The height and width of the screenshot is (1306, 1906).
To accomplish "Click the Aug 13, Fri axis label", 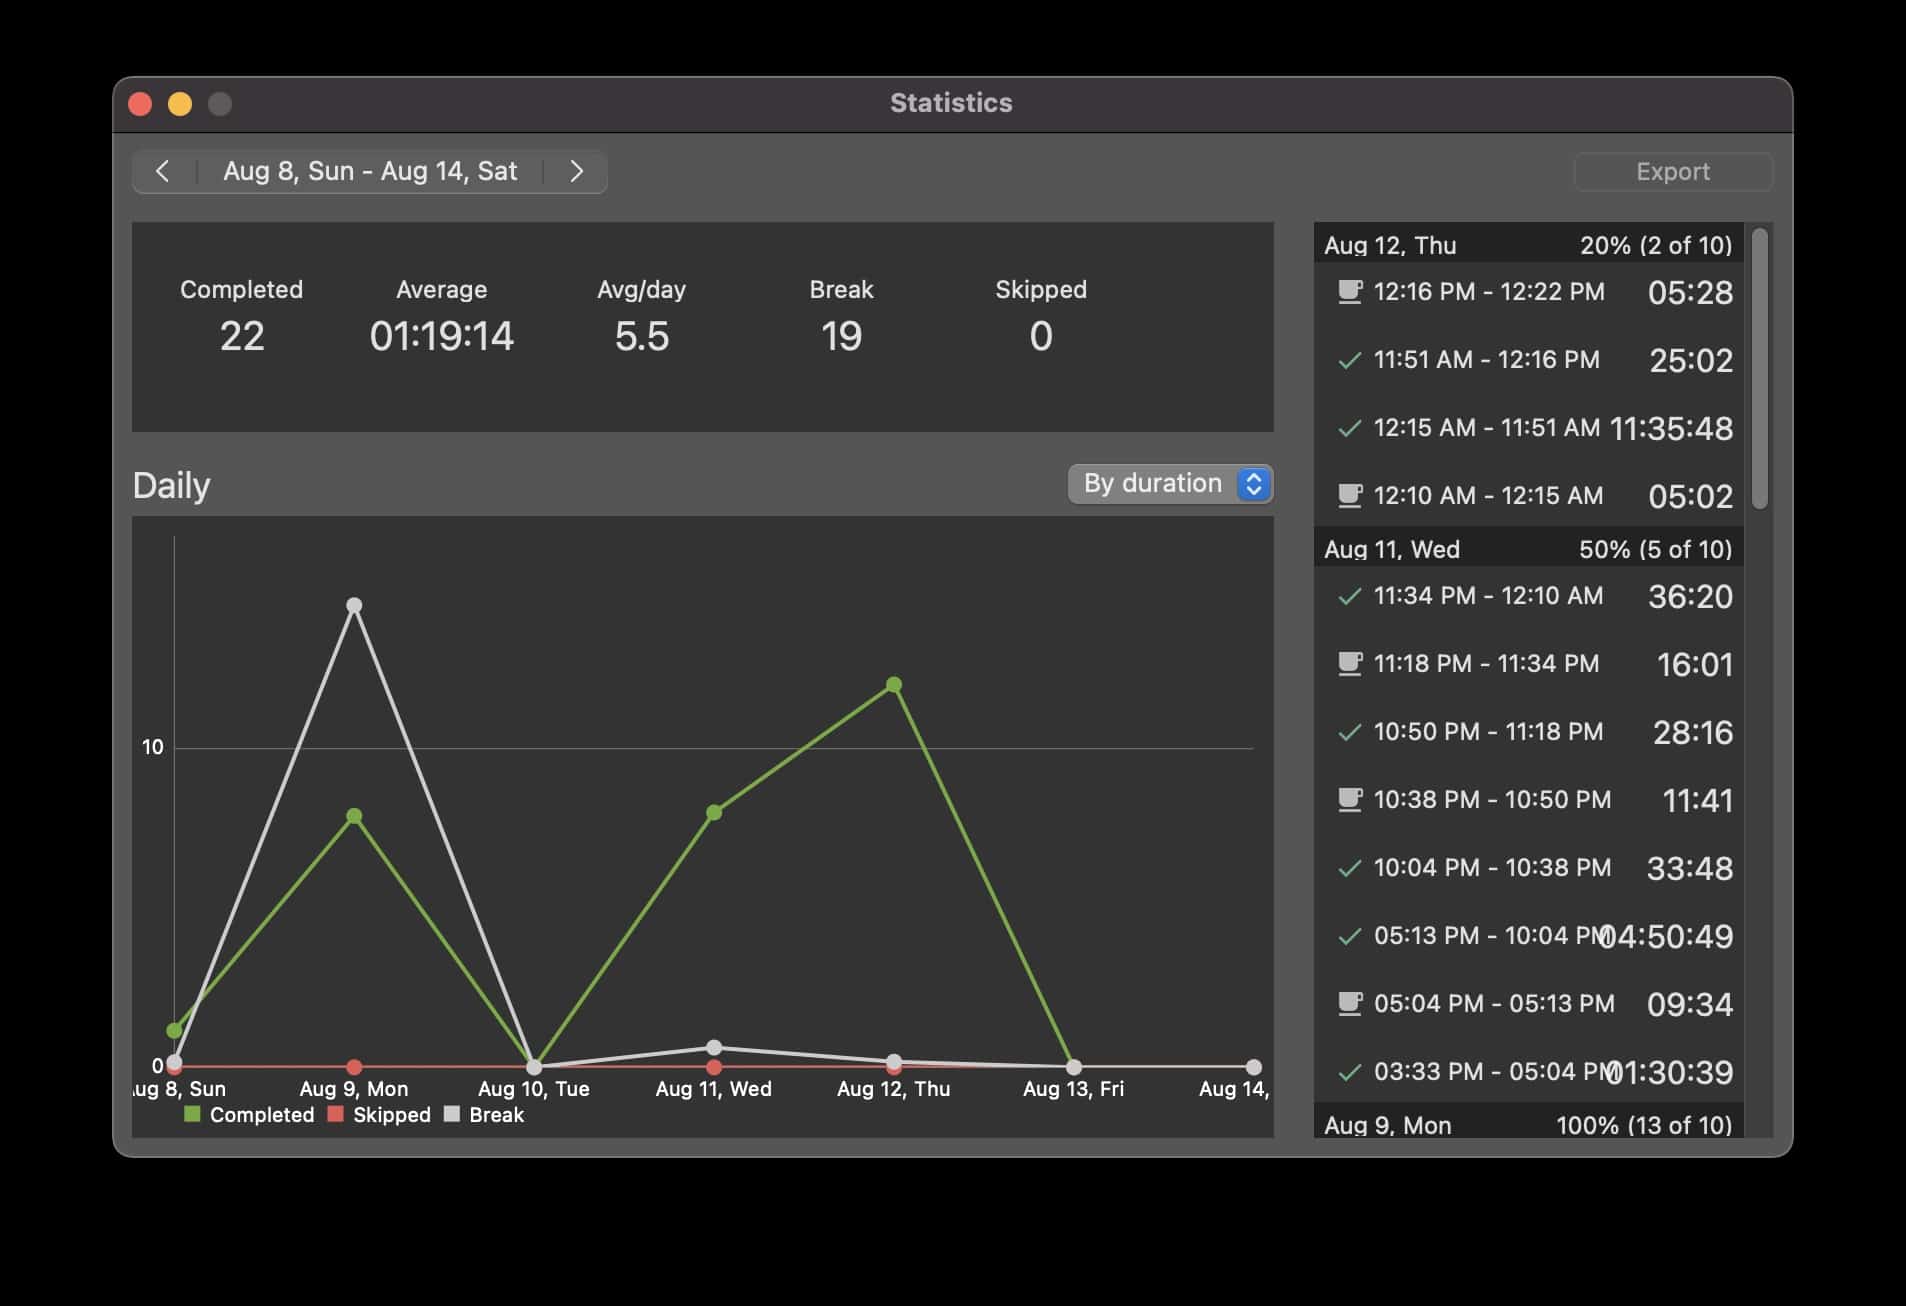I will click(1073, 1089).
